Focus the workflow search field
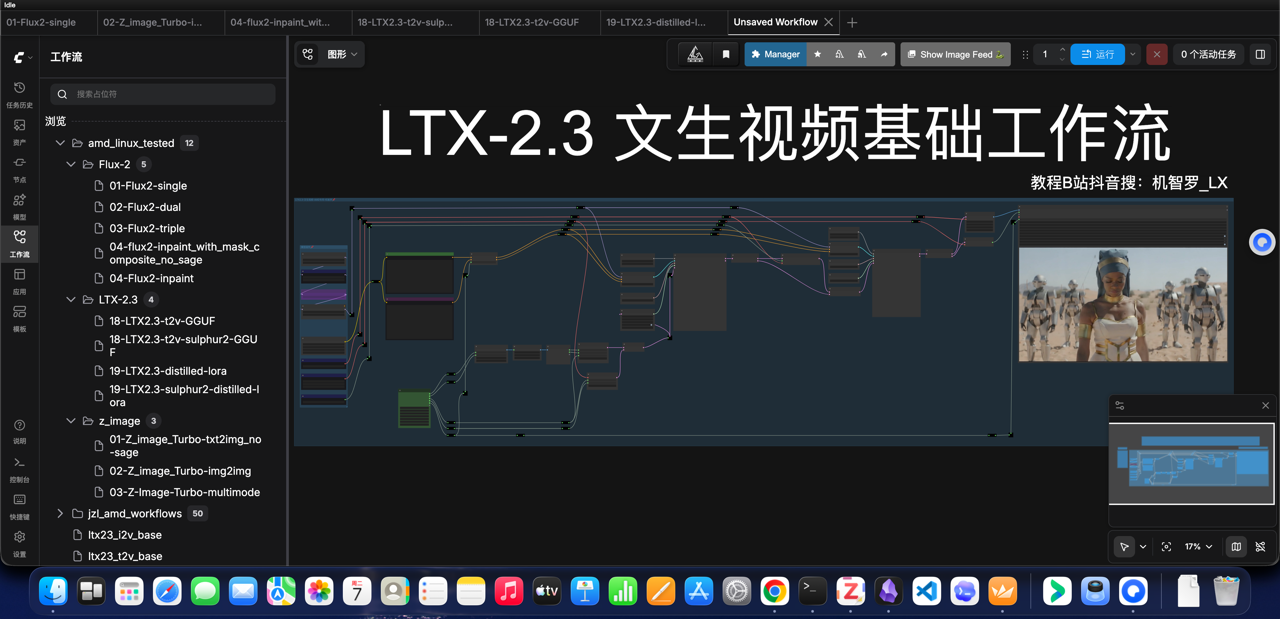 [x=163, y=94]
